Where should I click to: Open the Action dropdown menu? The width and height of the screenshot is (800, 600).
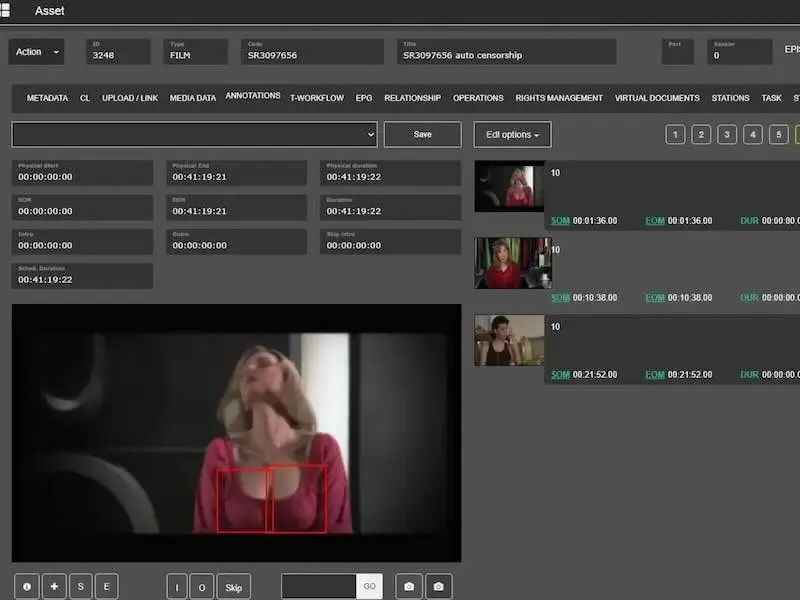click(x=36, y=52)
